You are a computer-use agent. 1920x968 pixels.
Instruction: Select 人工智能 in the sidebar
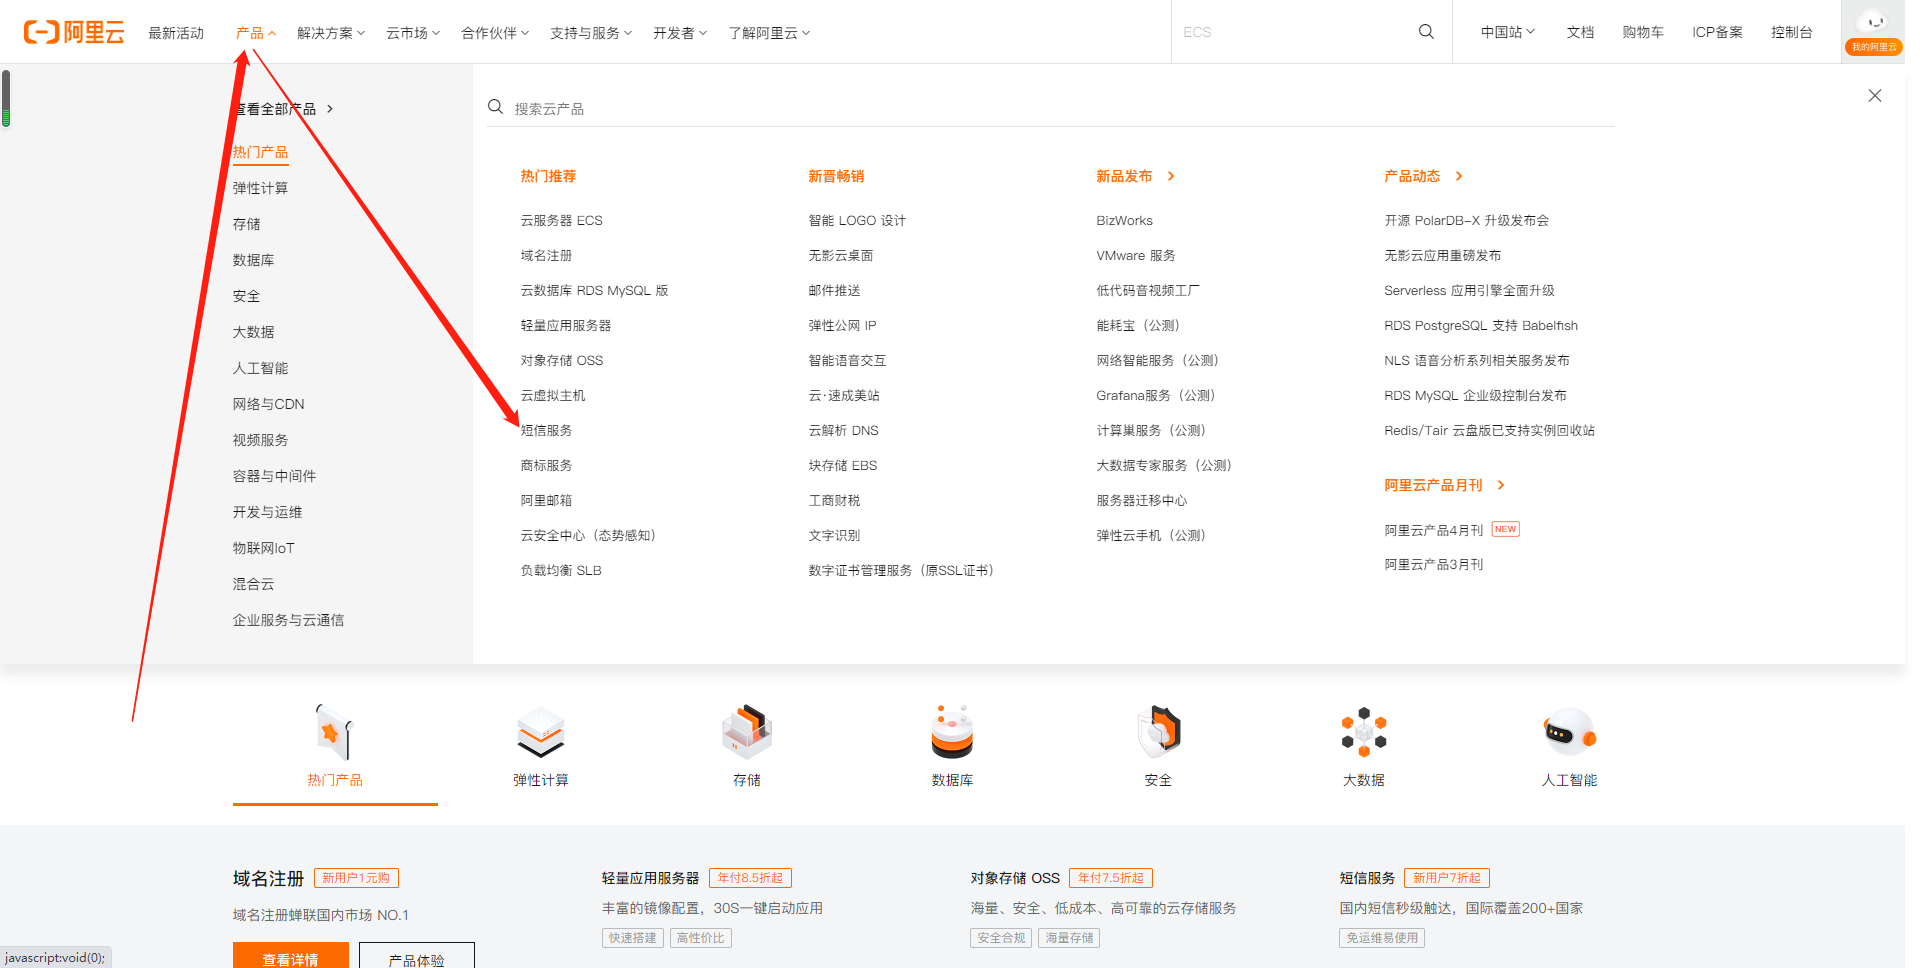[260, 368]
